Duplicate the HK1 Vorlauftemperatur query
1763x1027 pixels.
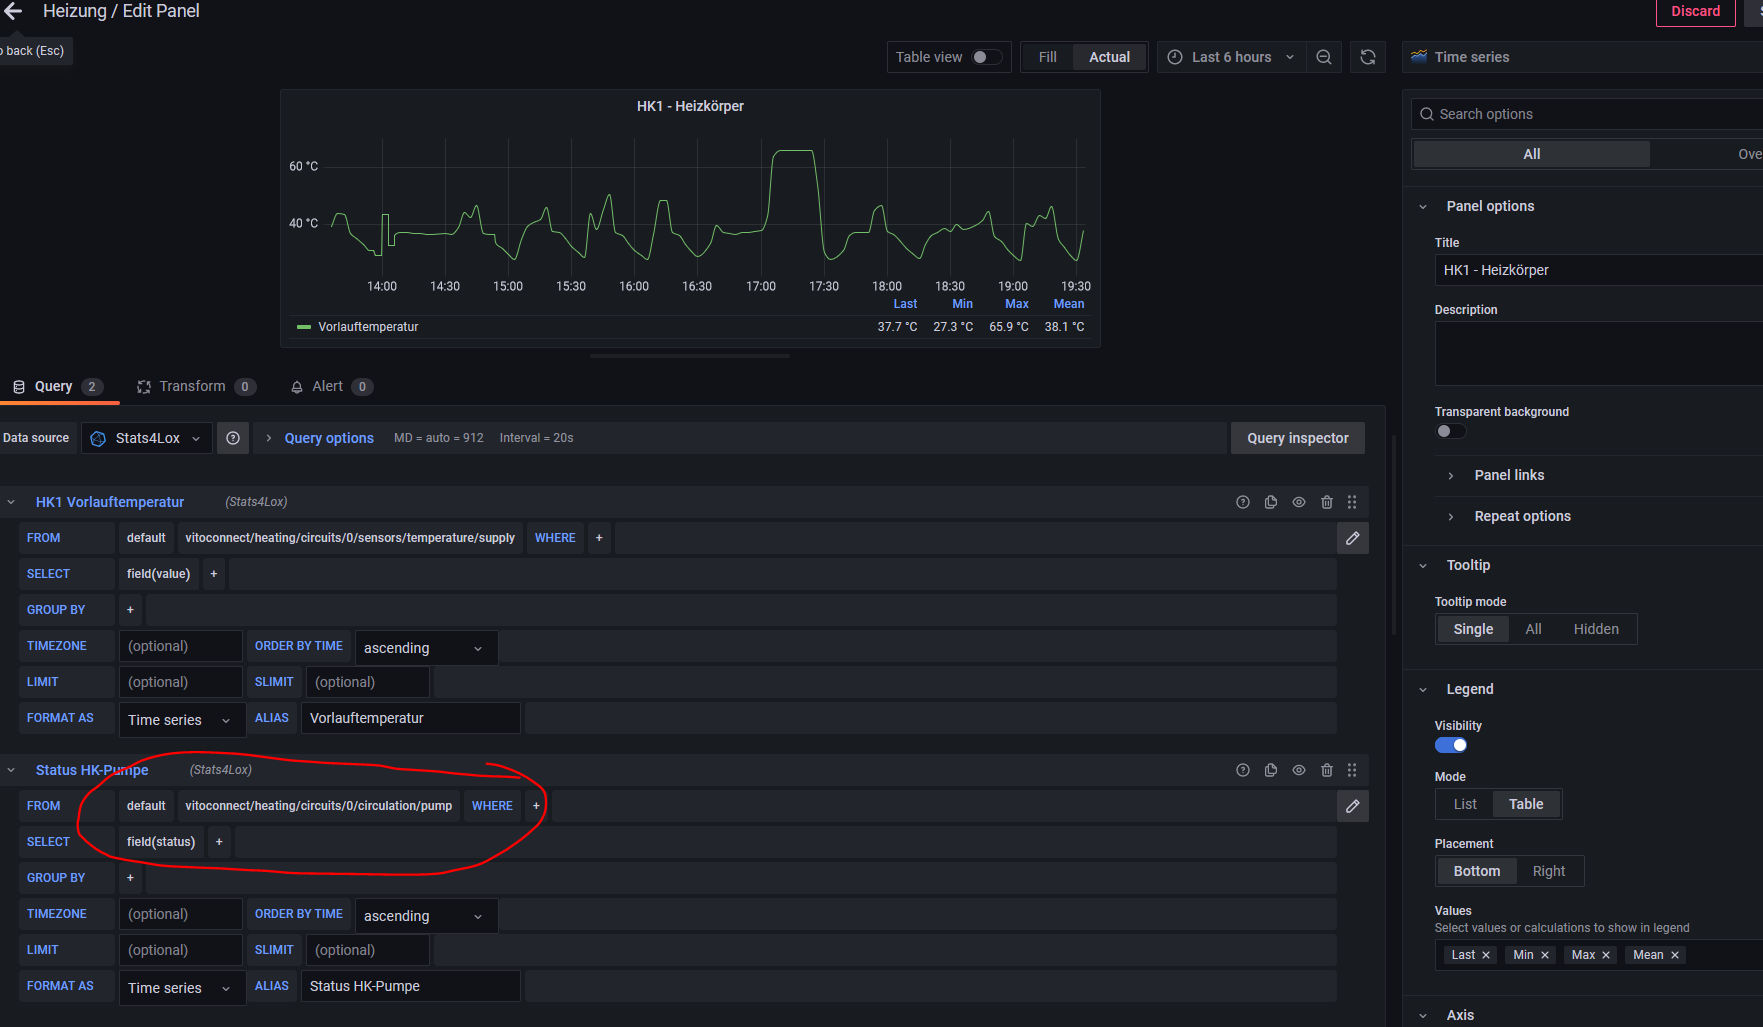tap(1270, 502)
